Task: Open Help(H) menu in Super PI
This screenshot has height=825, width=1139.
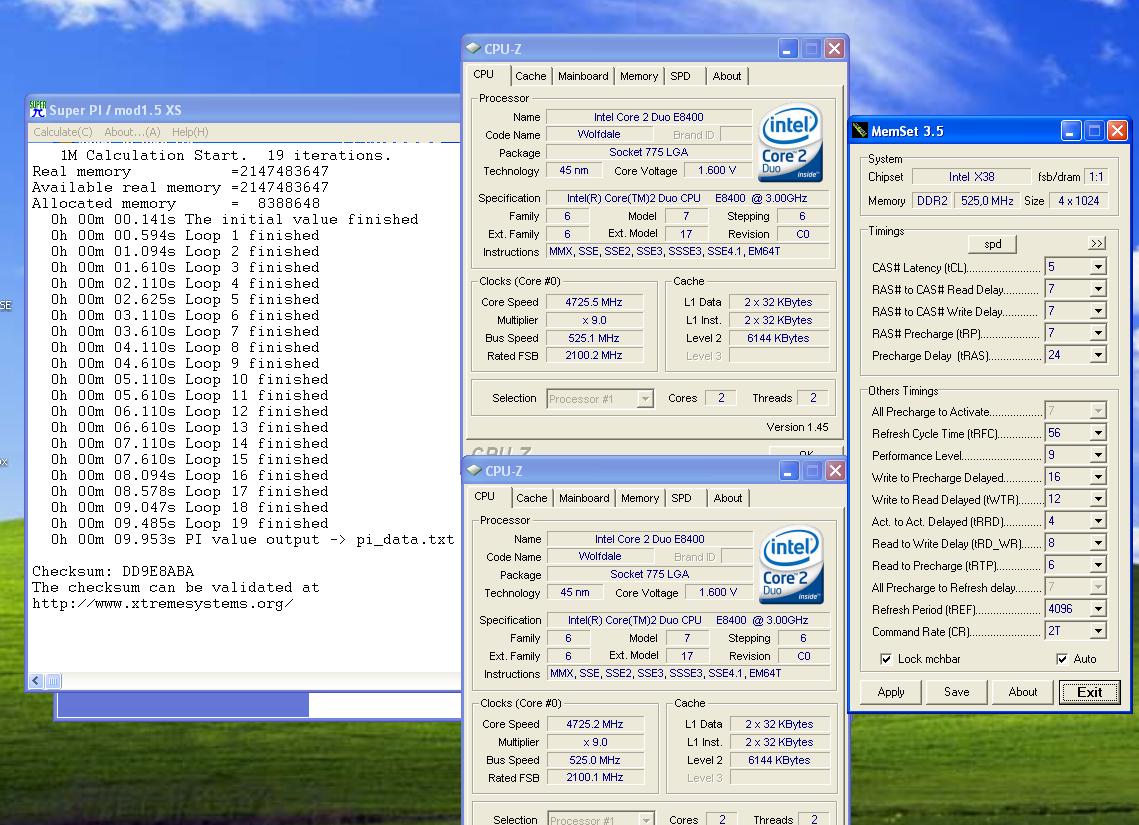Action: click(x=190, y=131)
